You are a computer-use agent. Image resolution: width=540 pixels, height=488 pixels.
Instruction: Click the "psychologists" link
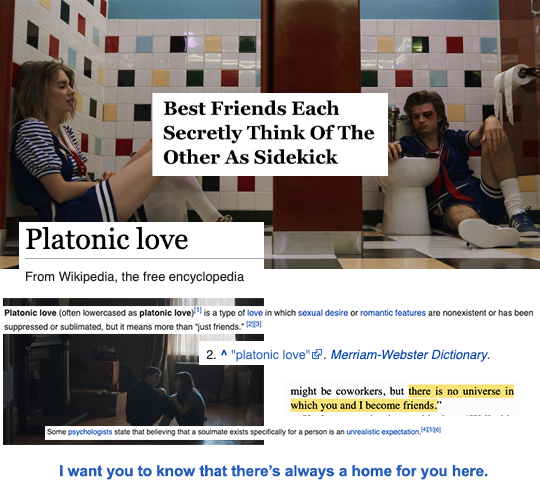(x=90, y=432)
